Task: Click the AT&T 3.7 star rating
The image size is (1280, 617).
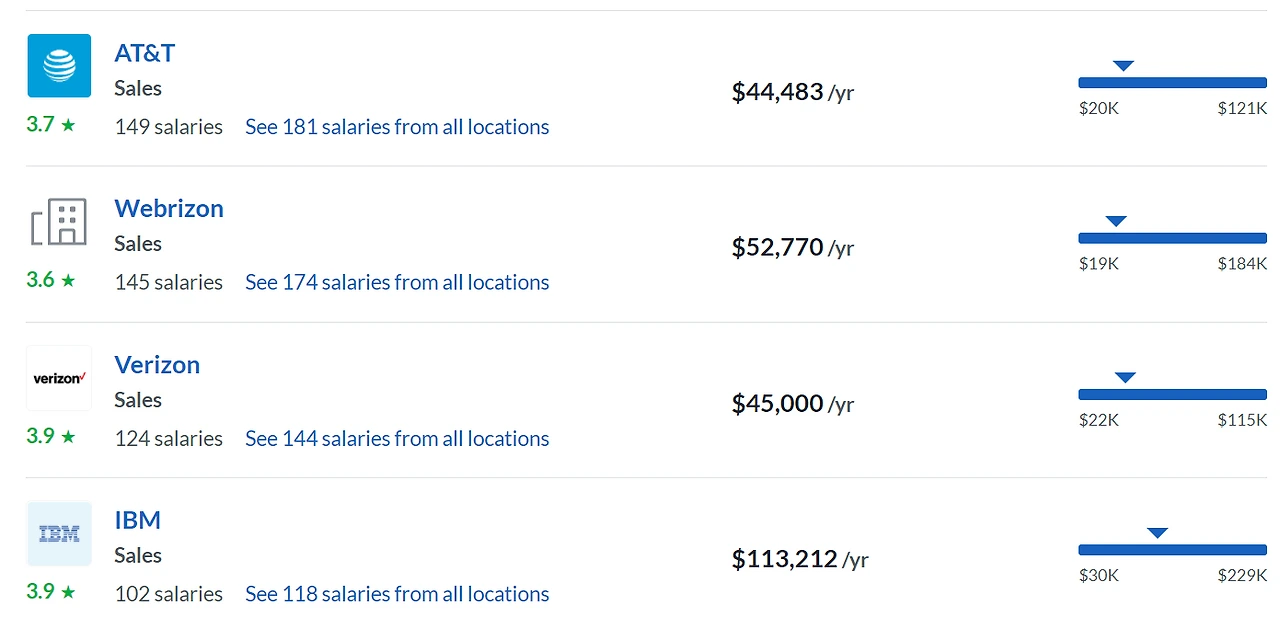Action: tap(51, 125)
